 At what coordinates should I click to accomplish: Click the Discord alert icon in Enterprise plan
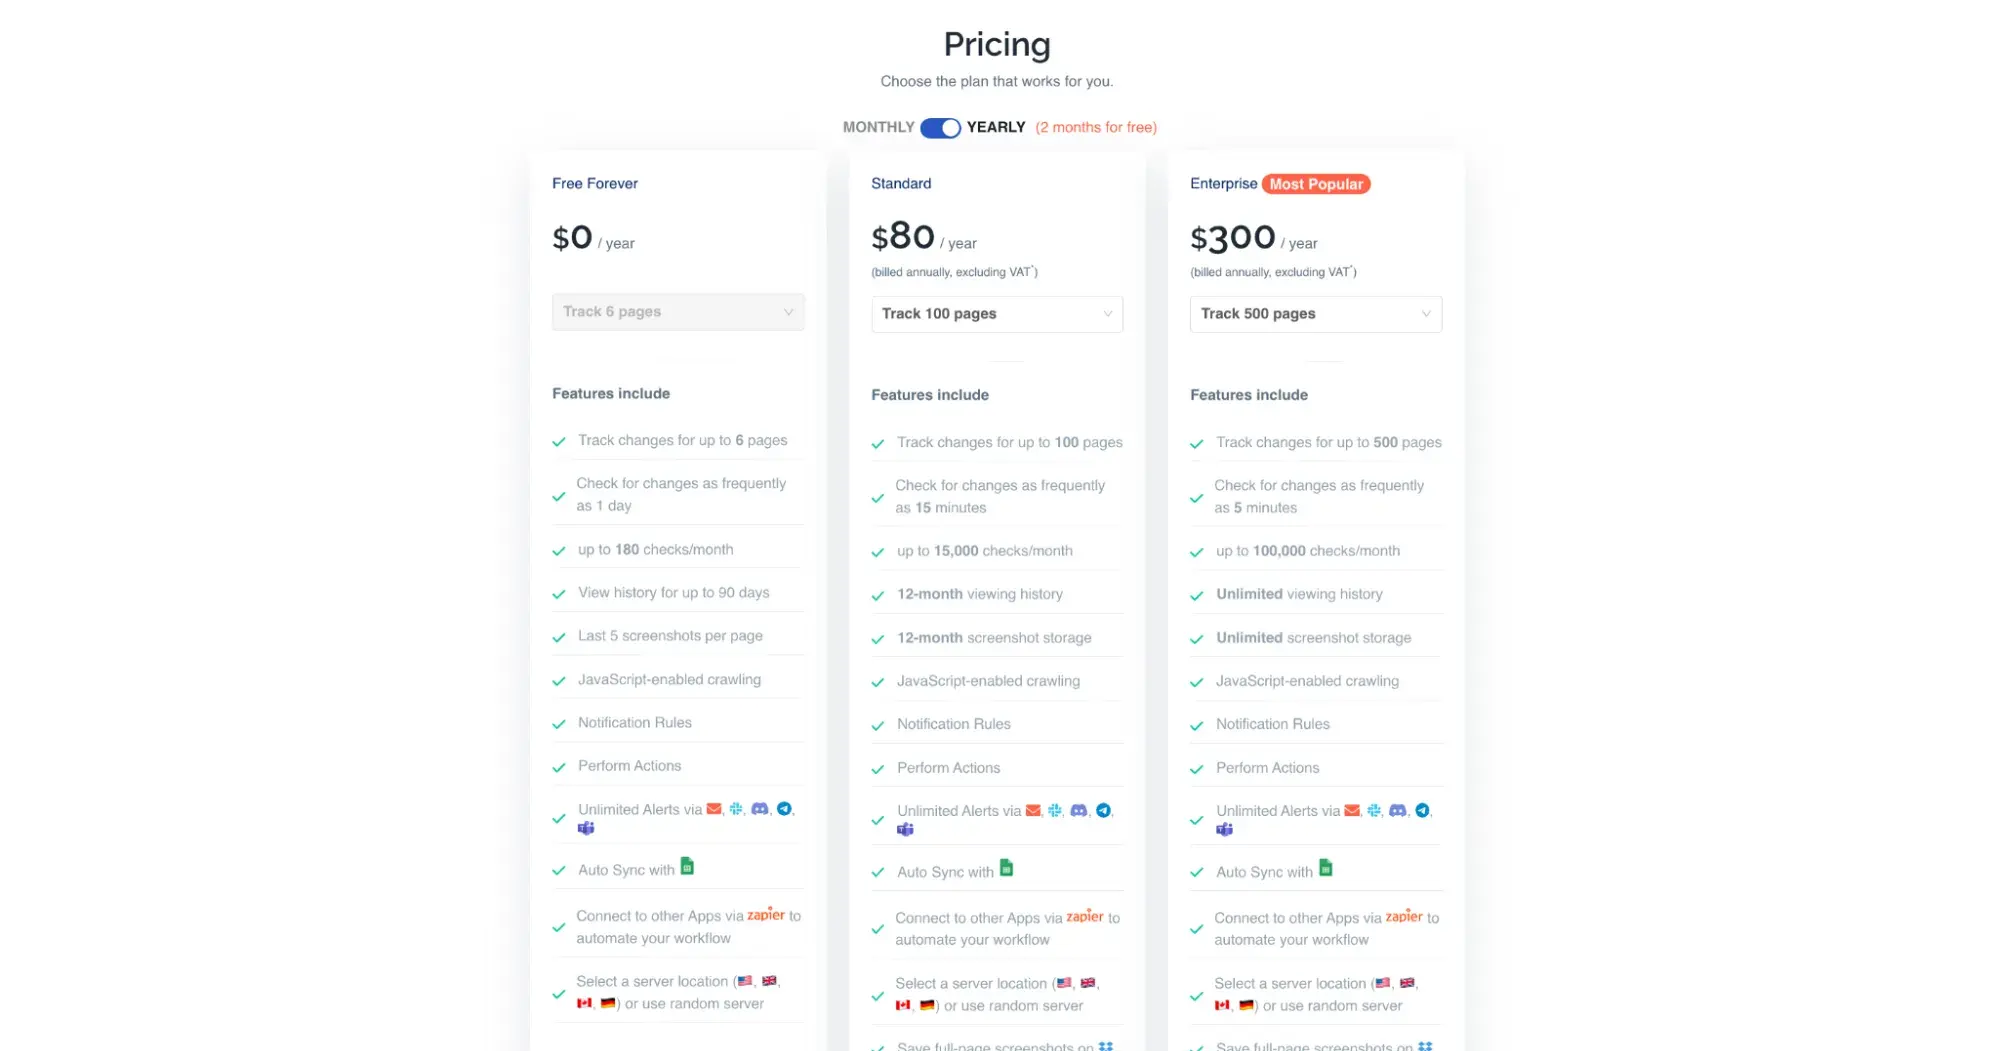(x=1398, y=810)
